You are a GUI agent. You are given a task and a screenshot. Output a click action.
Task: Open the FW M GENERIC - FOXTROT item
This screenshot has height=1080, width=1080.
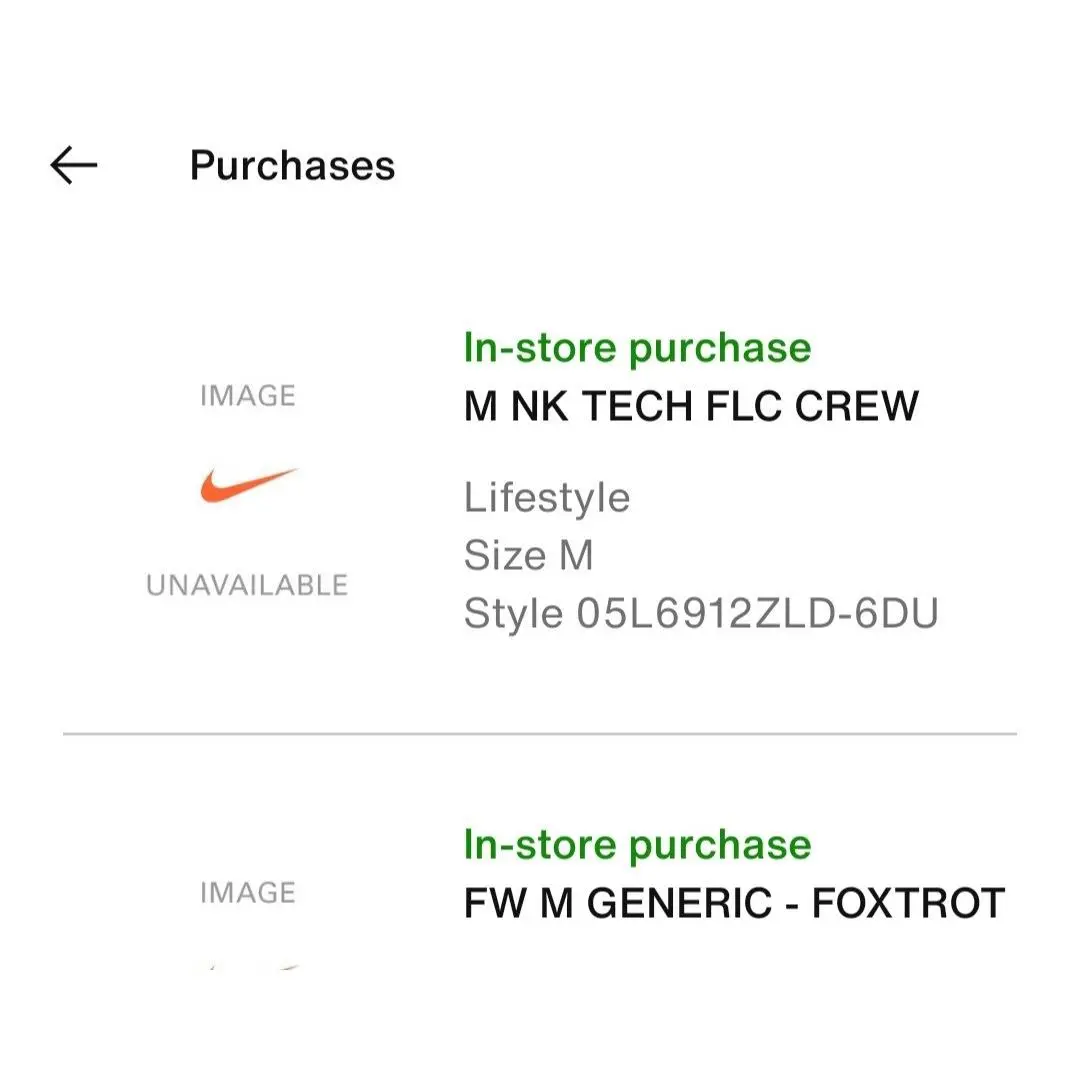734,903
